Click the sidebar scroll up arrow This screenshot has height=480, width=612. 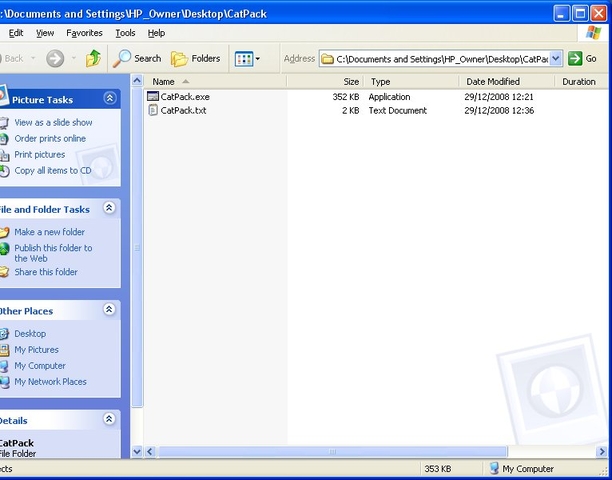[x=137, y=81]
